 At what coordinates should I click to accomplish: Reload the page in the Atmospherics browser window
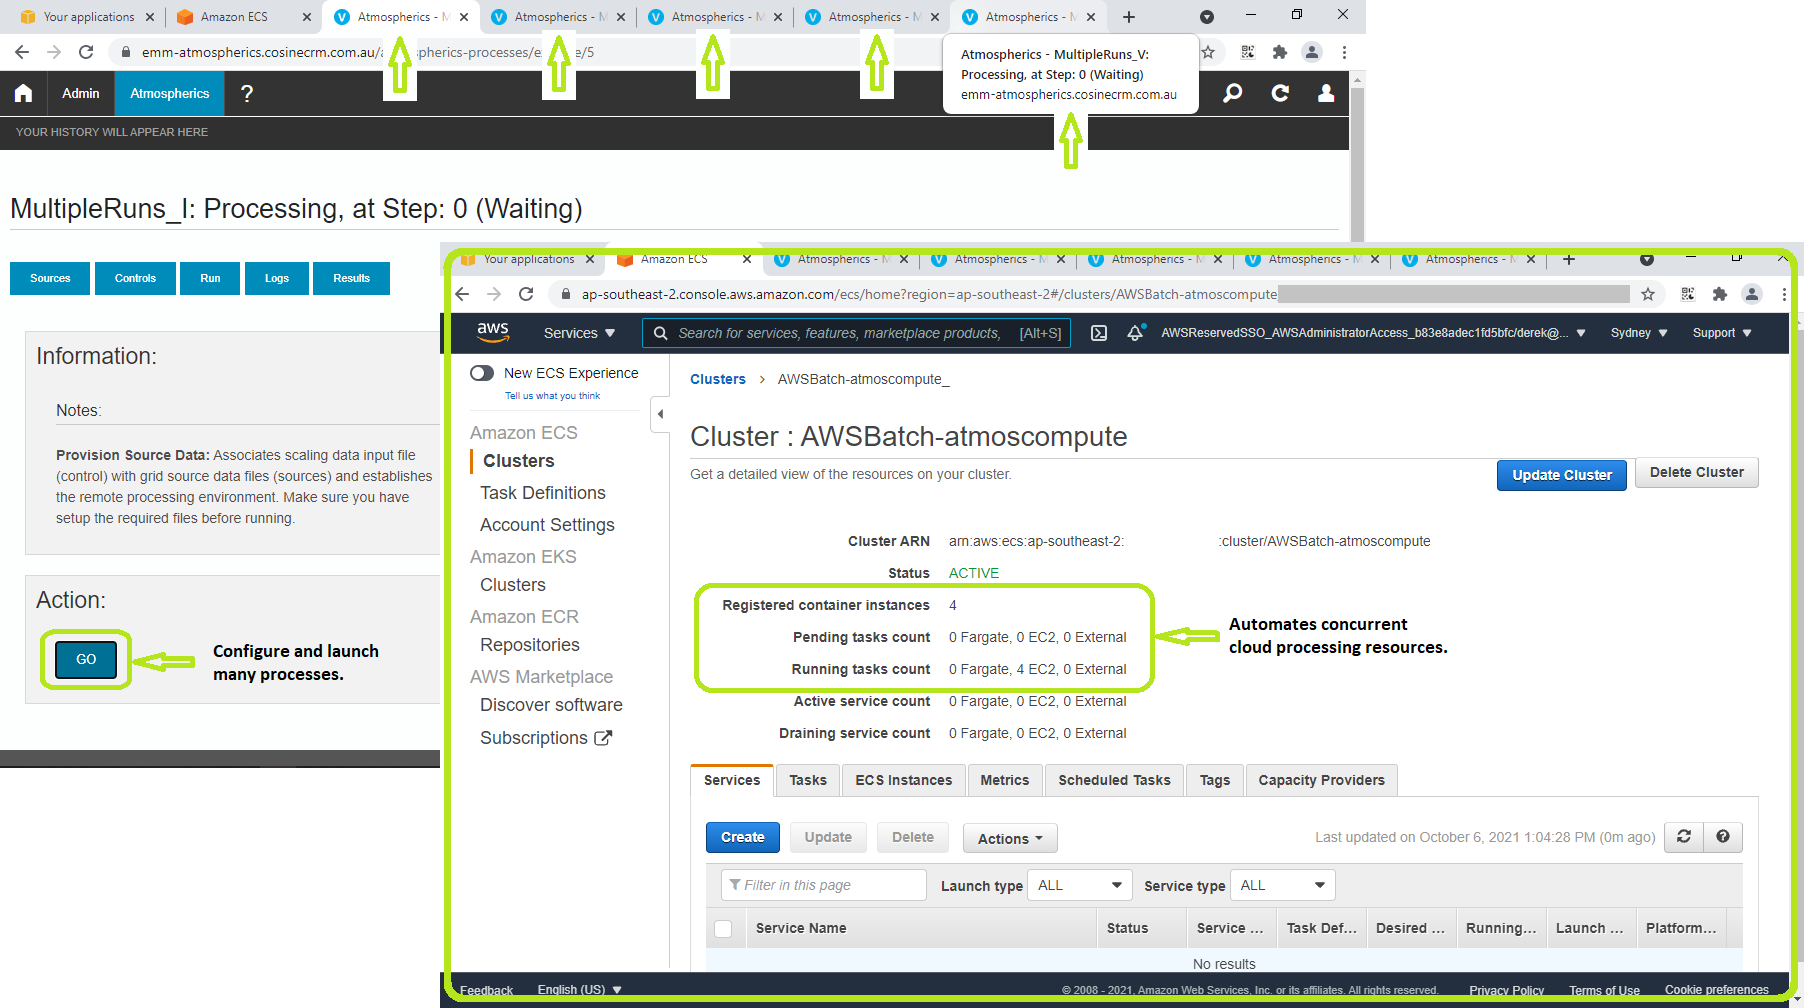coord(86,52)
